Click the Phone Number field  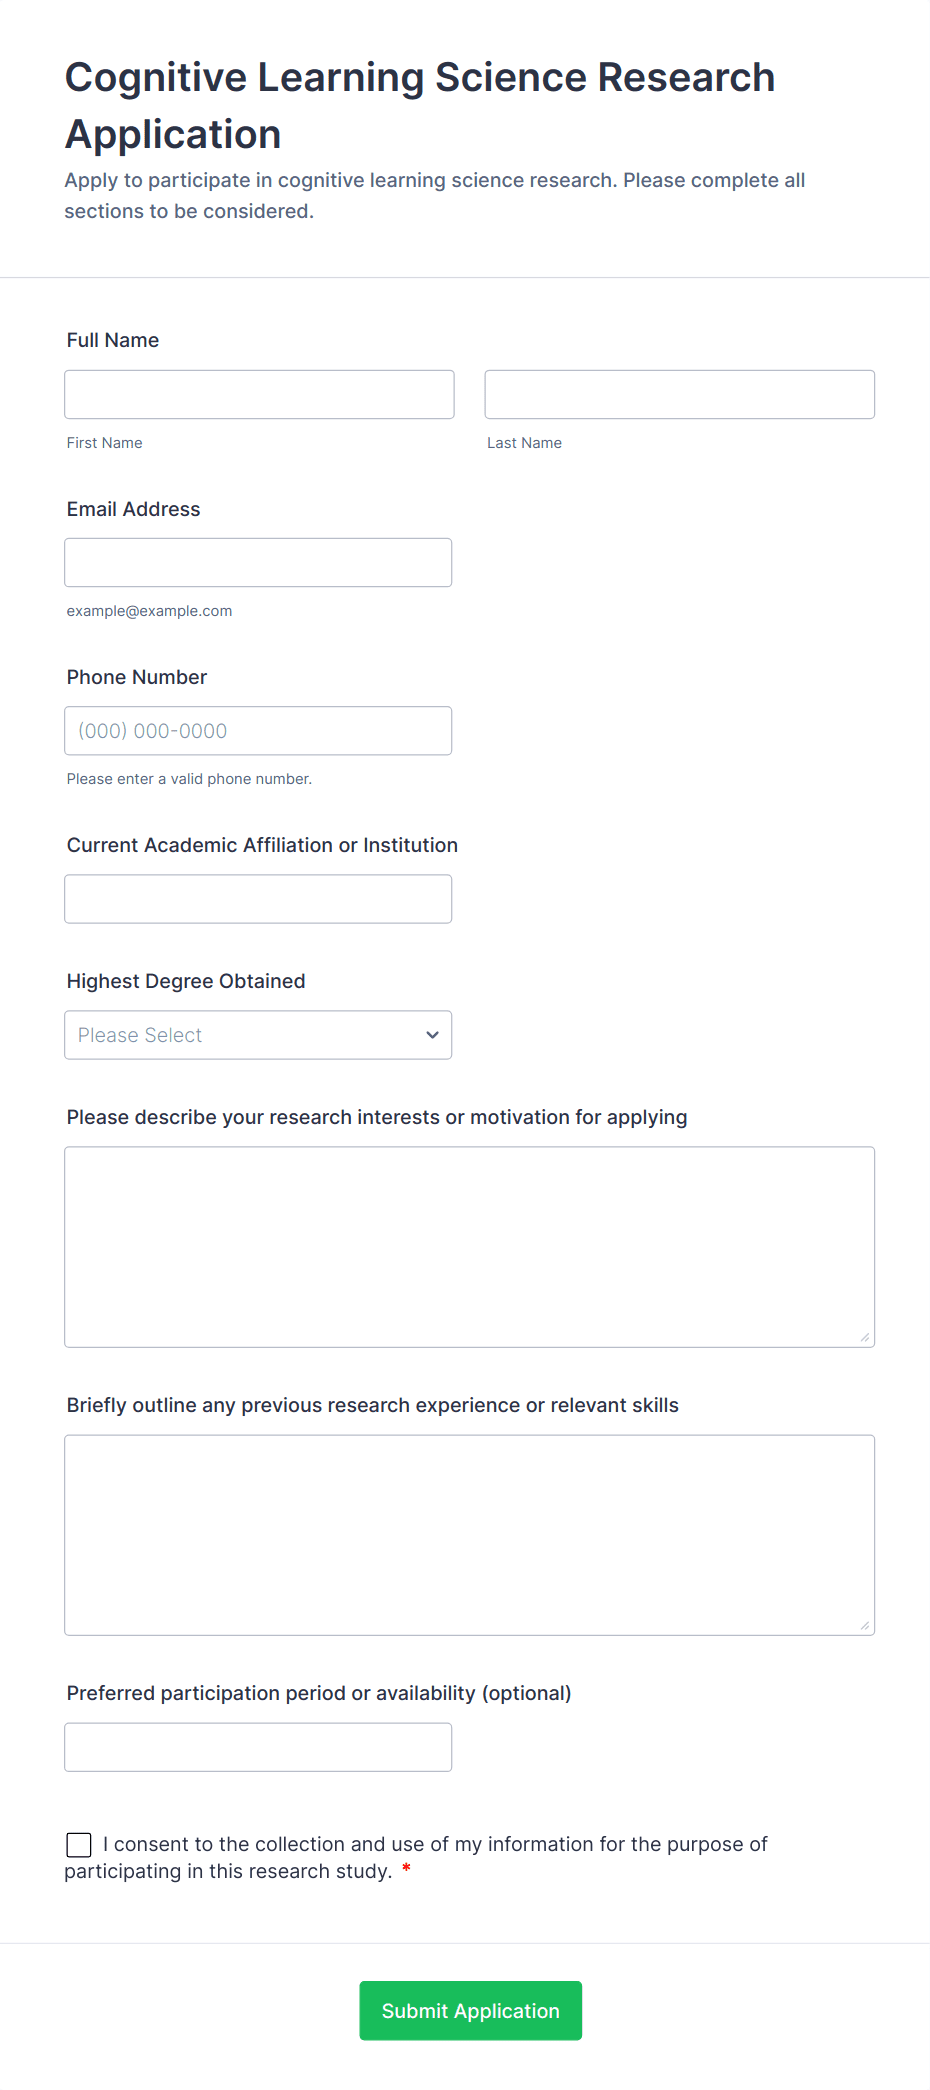click(x=258, y=730)
